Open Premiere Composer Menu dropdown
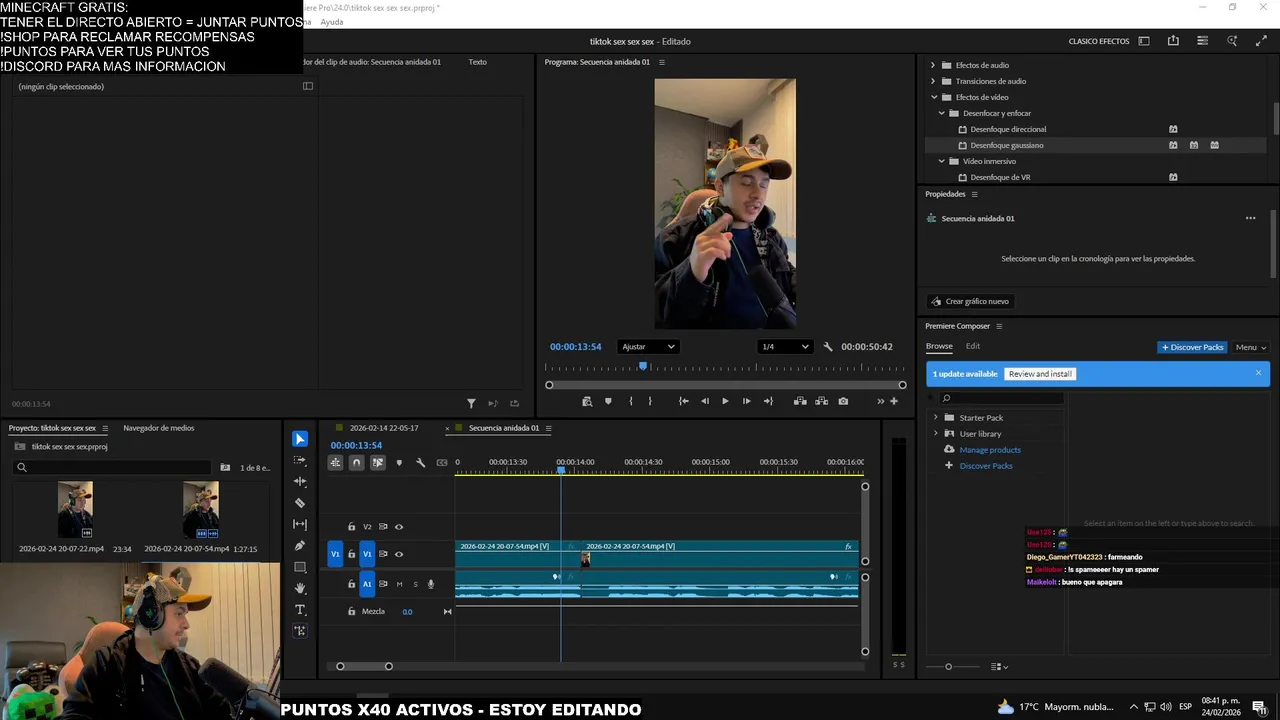The height and width of the screenshot is (720, 1280). click(x=1250, y=347)
